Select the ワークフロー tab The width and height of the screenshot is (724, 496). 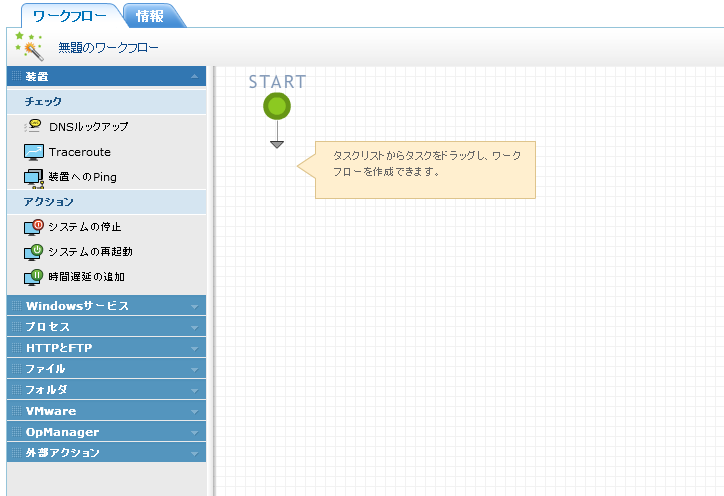point(69,16)
